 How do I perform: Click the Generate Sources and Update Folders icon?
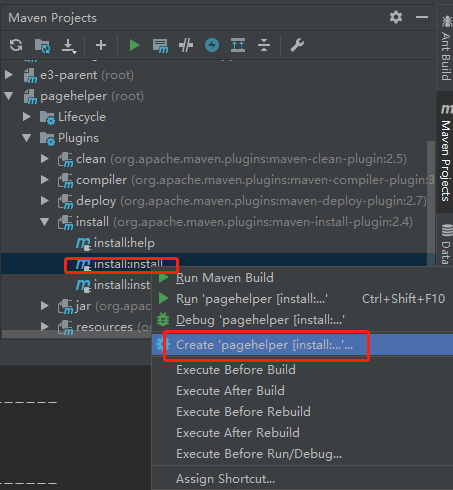[x=42, y=45]
